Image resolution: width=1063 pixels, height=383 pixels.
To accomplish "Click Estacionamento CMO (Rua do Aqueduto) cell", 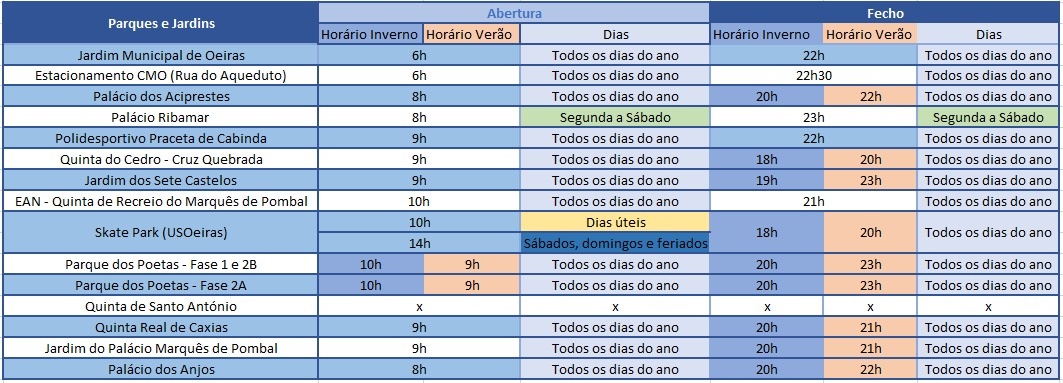I will pyautogui.click(x=161, y=76).
